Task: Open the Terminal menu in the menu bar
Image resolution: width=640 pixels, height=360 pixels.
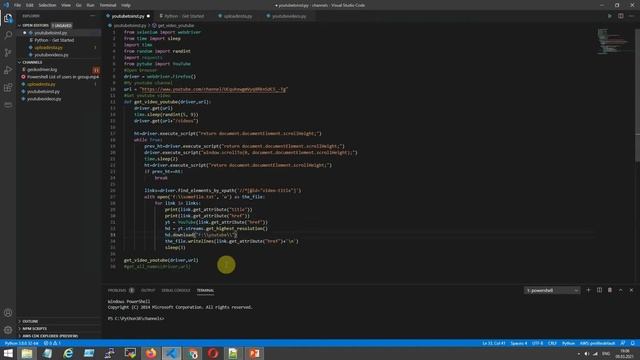Action: [108, 5]
